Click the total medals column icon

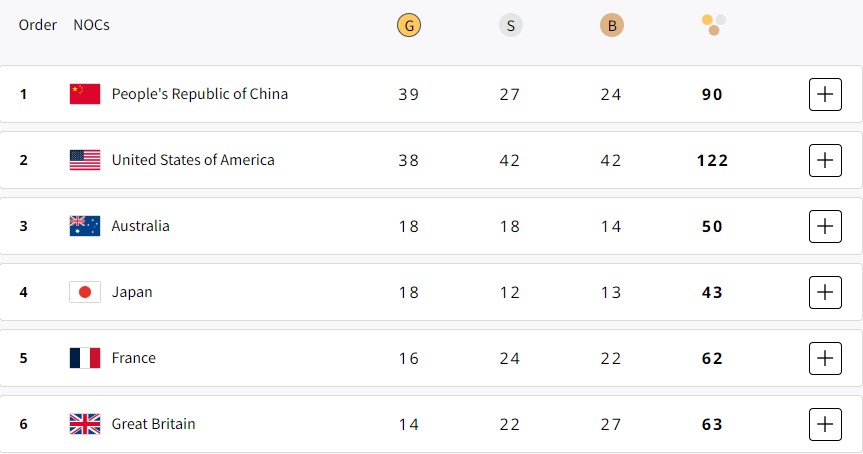tap(713, 24)
